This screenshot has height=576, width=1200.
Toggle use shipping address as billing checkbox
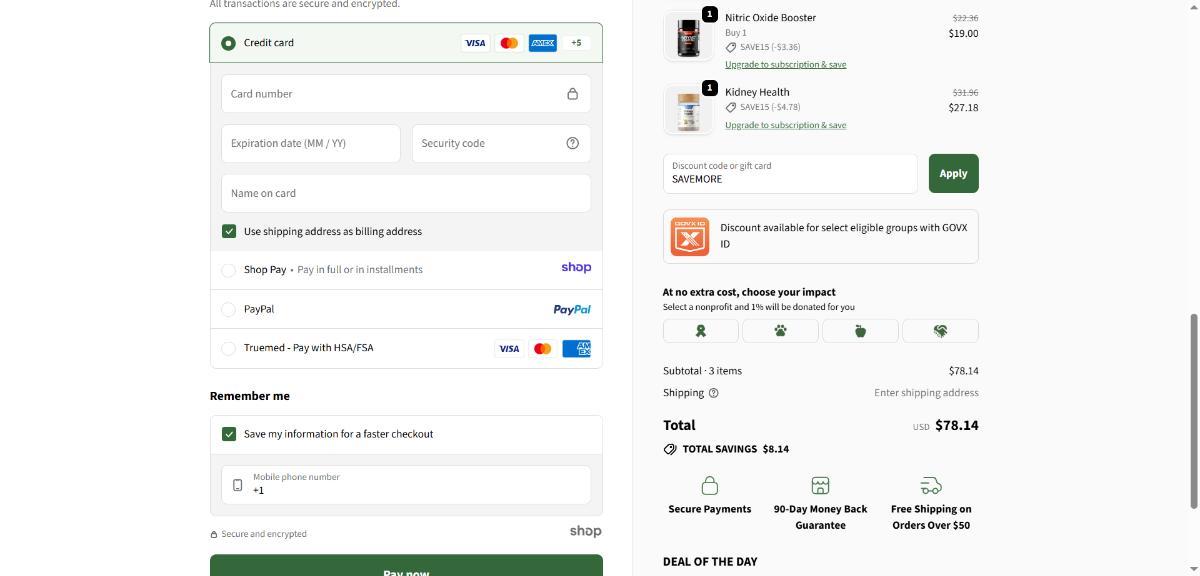(229, 231)
